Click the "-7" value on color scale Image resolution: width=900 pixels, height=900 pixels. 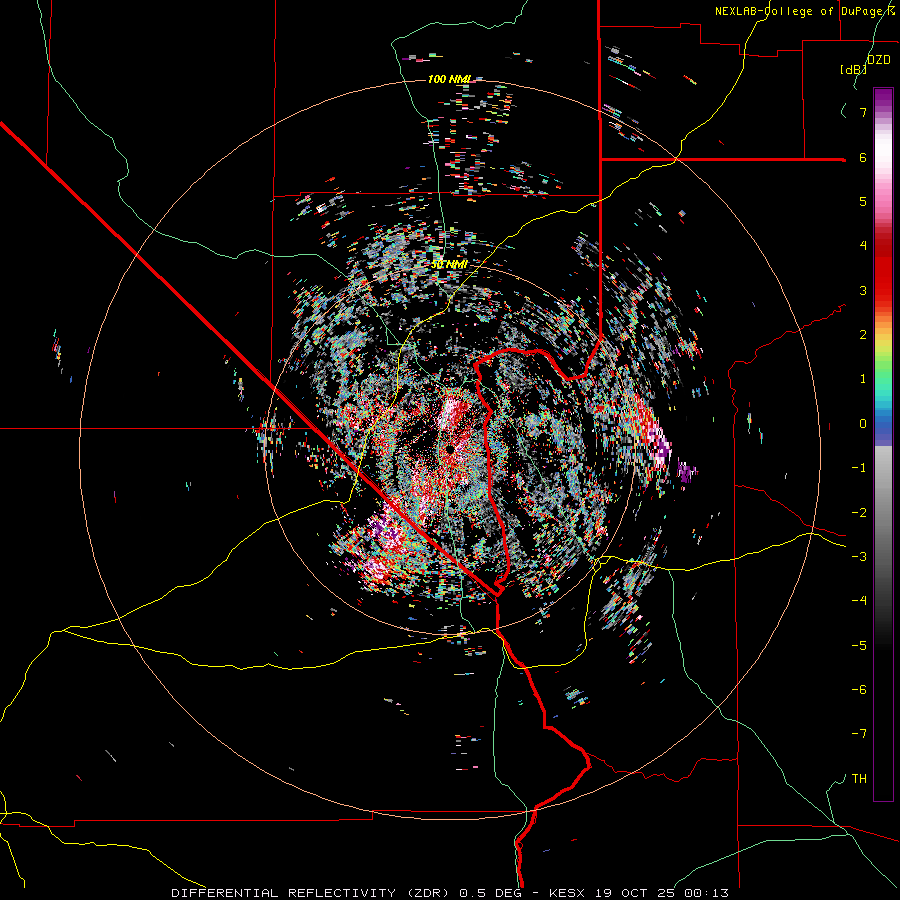click(x=859, y=734)
